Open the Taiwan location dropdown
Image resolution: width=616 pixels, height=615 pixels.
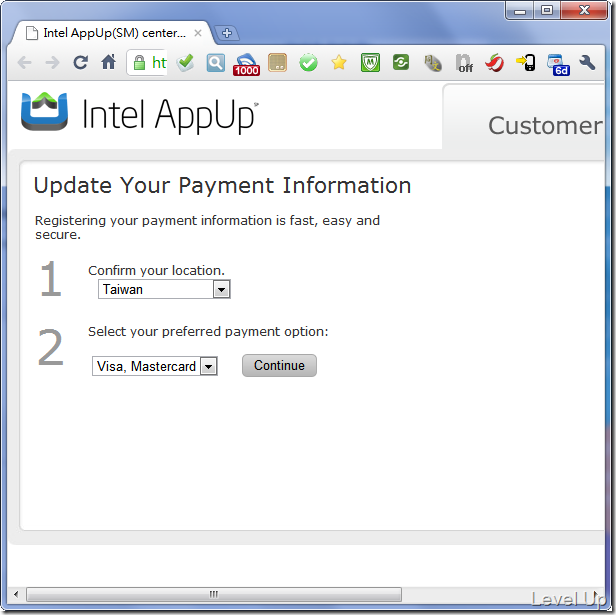[164, 289]
